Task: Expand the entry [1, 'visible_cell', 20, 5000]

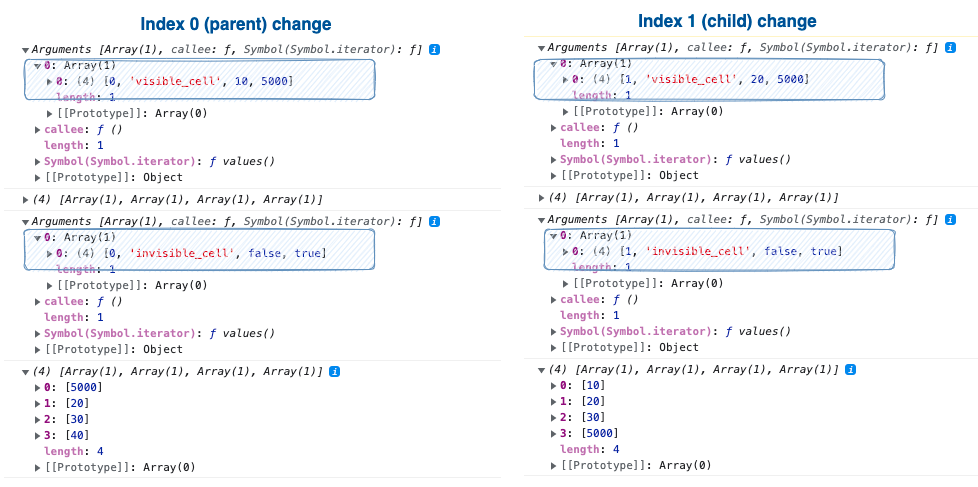Action: pos(565,79)
